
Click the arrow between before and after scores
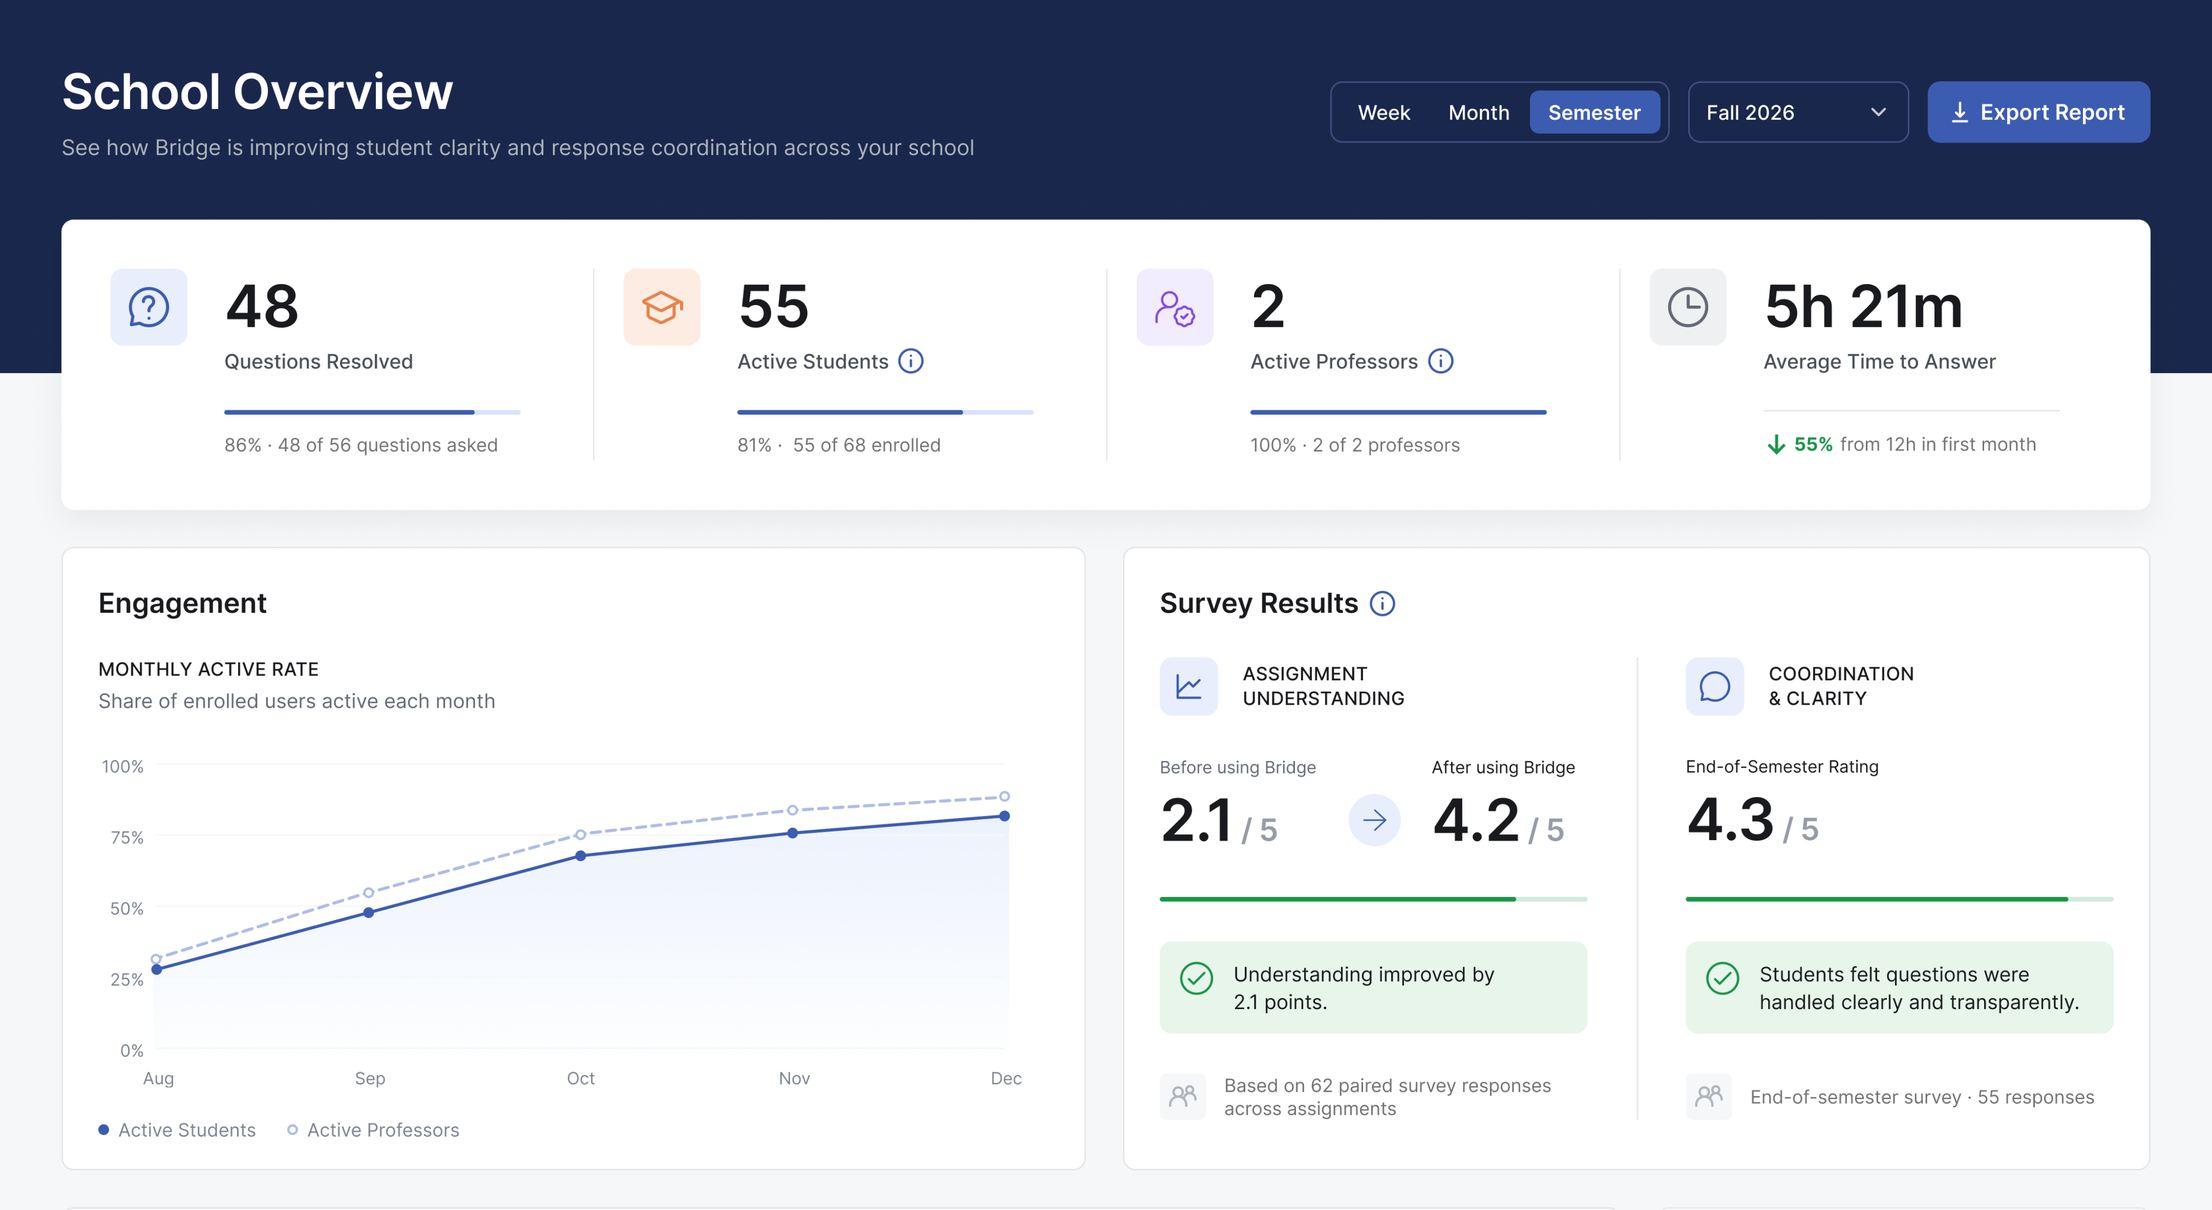(1375, 820)
